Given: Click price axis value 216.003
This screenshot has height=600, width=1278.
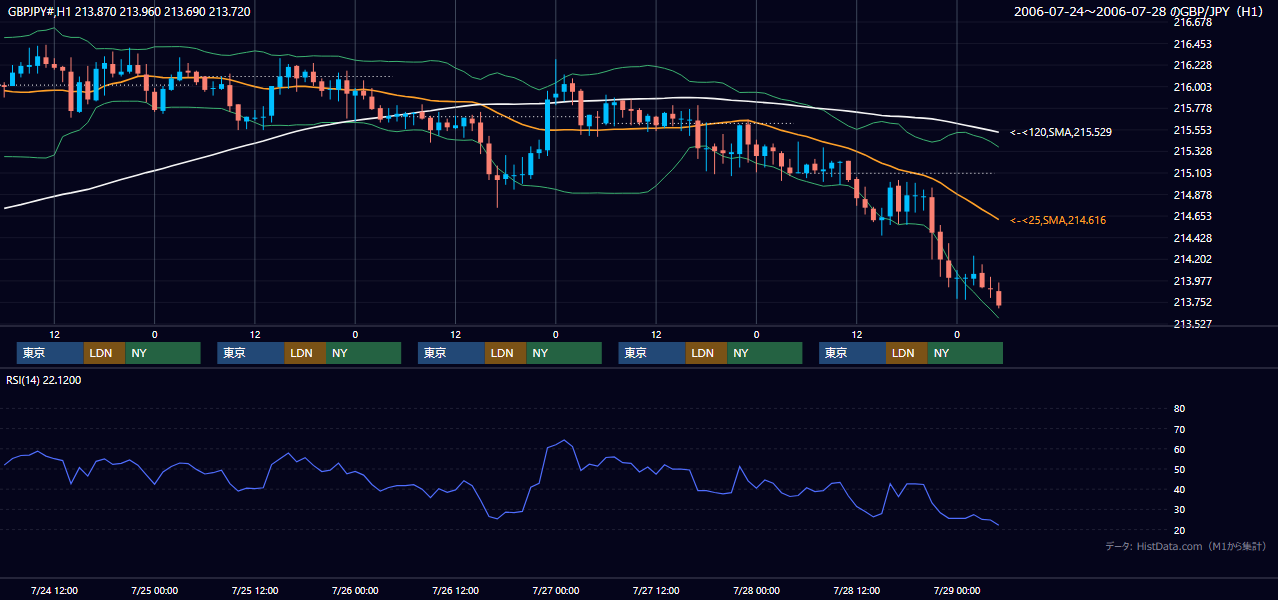Looking at the screenshot, I should click(1192, 87).
